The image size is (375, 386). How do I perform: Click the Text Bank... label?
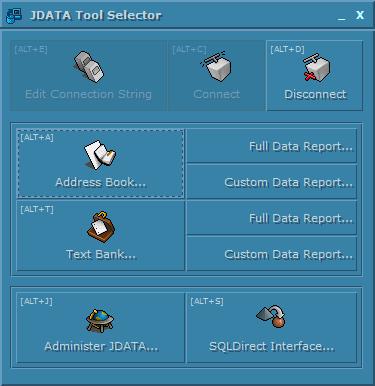pyautogui.click(x=101, y=254)
